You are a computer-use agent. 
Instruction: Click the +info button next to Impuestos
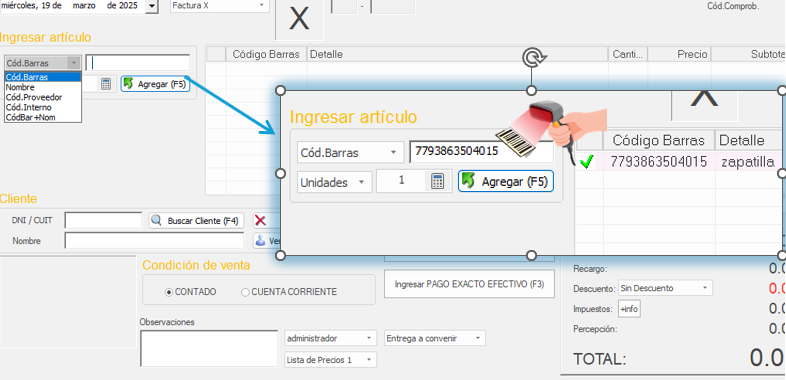[x=629, y=309]
